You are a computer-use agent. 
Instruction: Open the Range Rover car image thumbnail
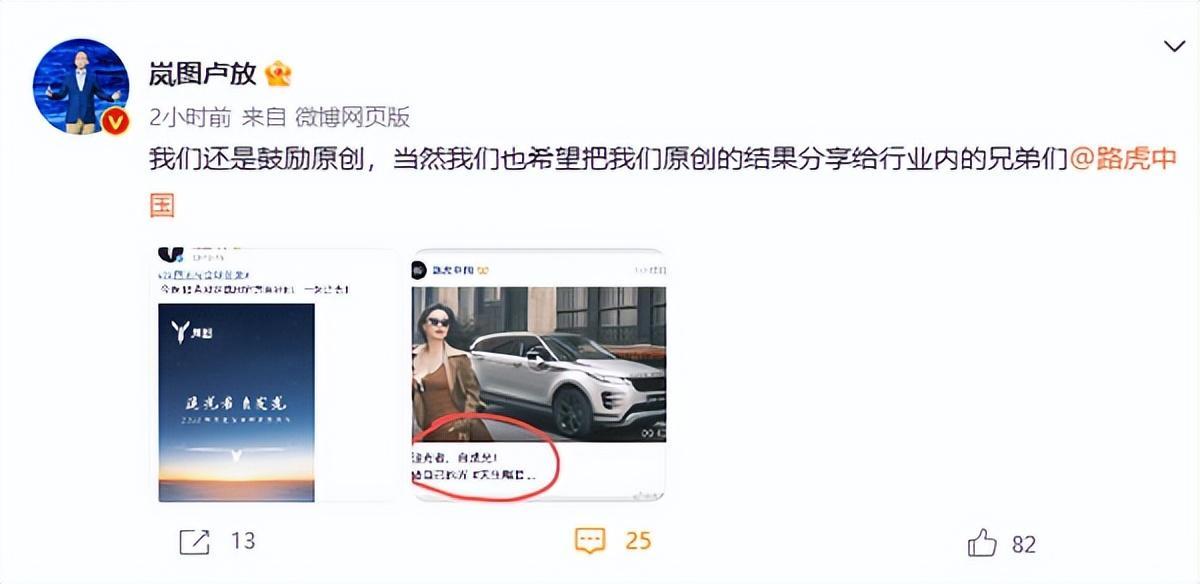pyautogui.click(x=539, y=364)
